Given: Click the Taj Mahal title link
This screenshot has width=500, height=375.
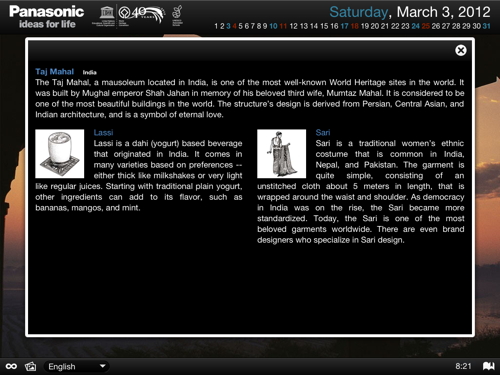Looking at the screenshot, I should pyautogui.click(x=55, y=72).
